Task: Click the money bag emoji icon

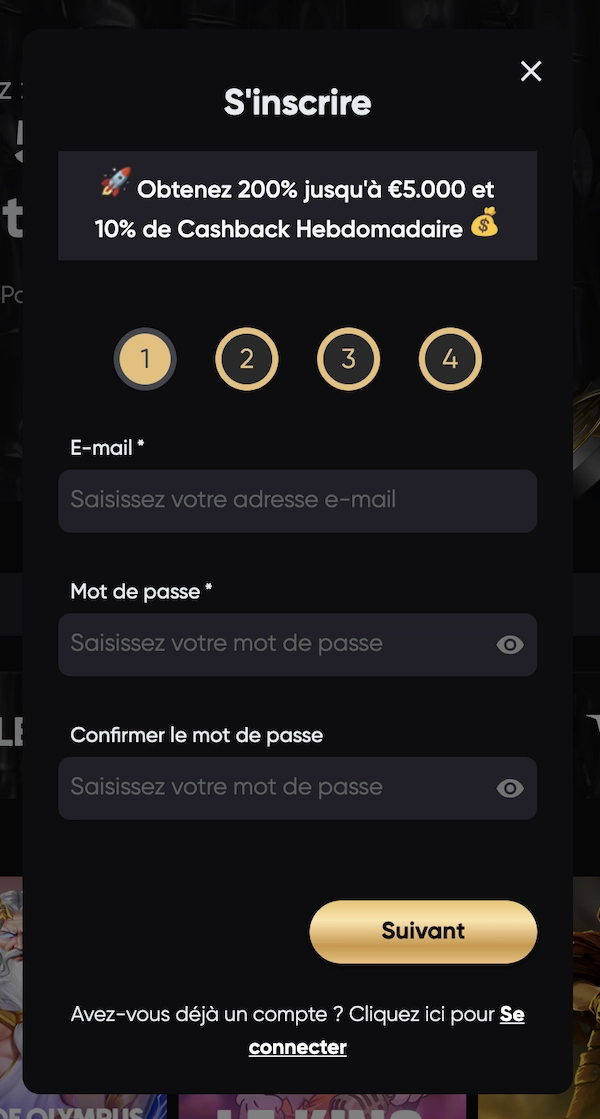Action: (x=484, y=226)
